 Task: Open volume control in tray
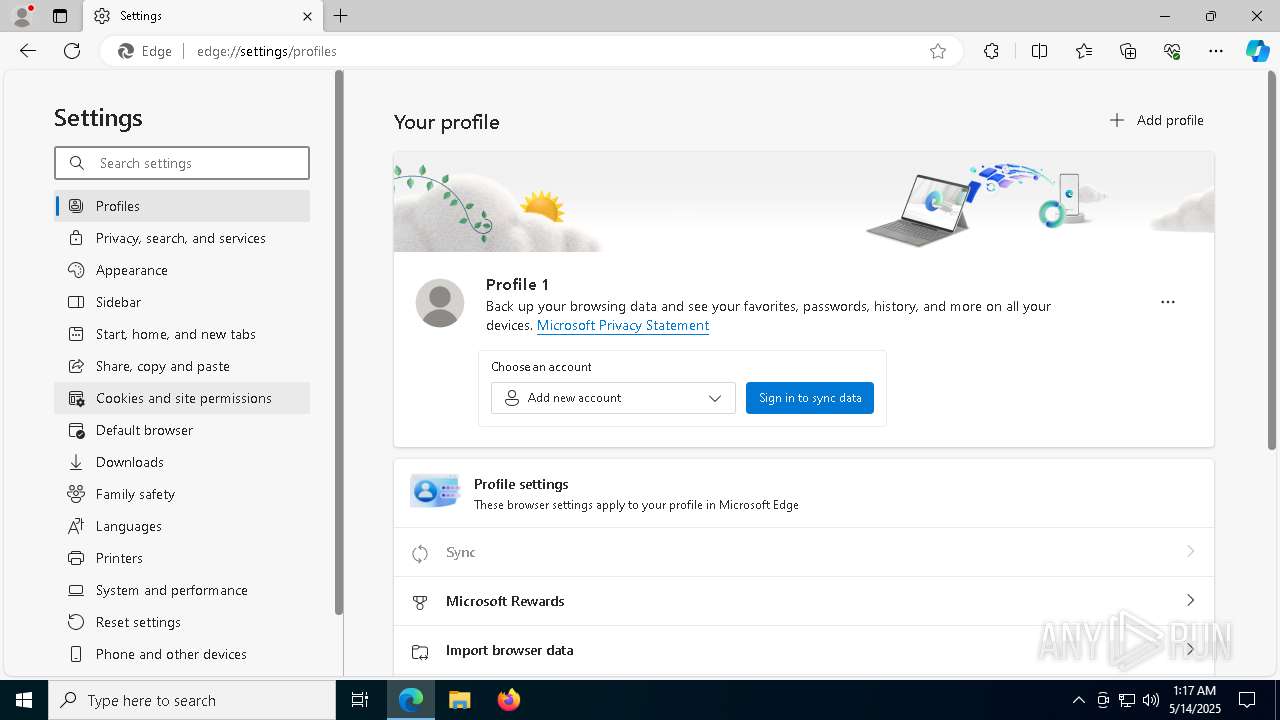tap(1151, 700)
